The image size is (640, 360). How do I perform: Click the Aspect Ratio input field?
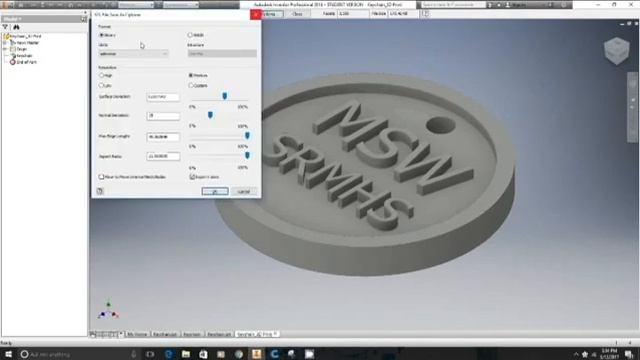pos(163,156)
